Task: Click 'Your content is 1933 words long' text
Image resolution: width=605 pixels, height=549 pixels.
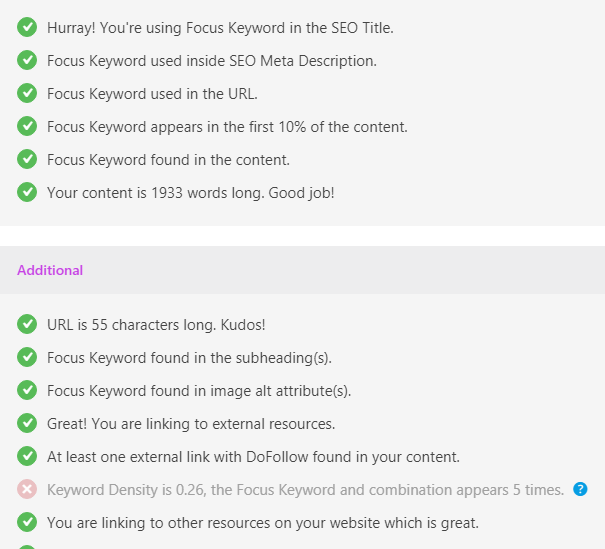Action: (x=190, y=193)
